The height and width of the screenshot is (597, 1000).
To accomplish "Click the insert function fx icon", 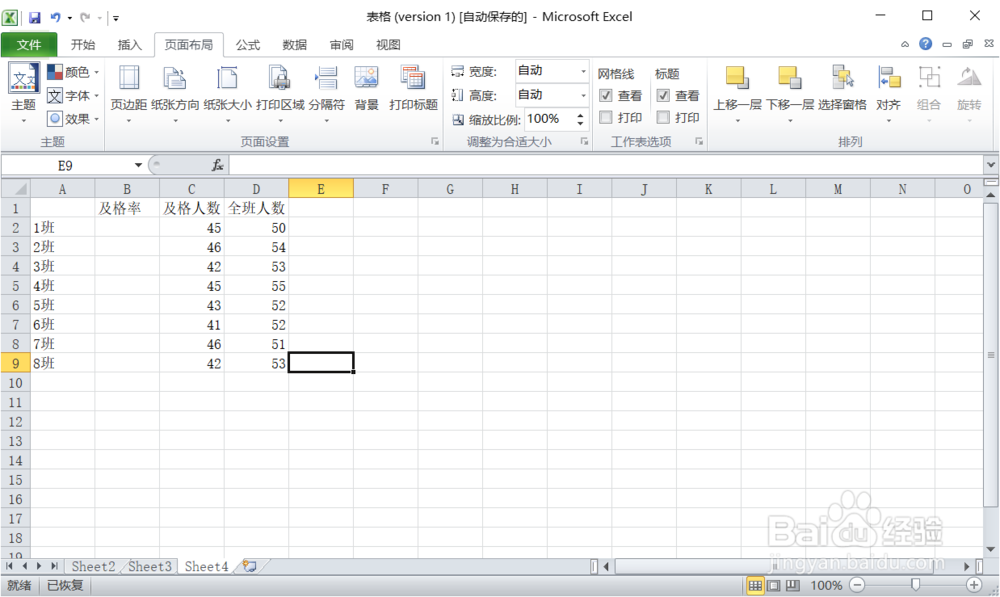I will click(x=217, y=165).
